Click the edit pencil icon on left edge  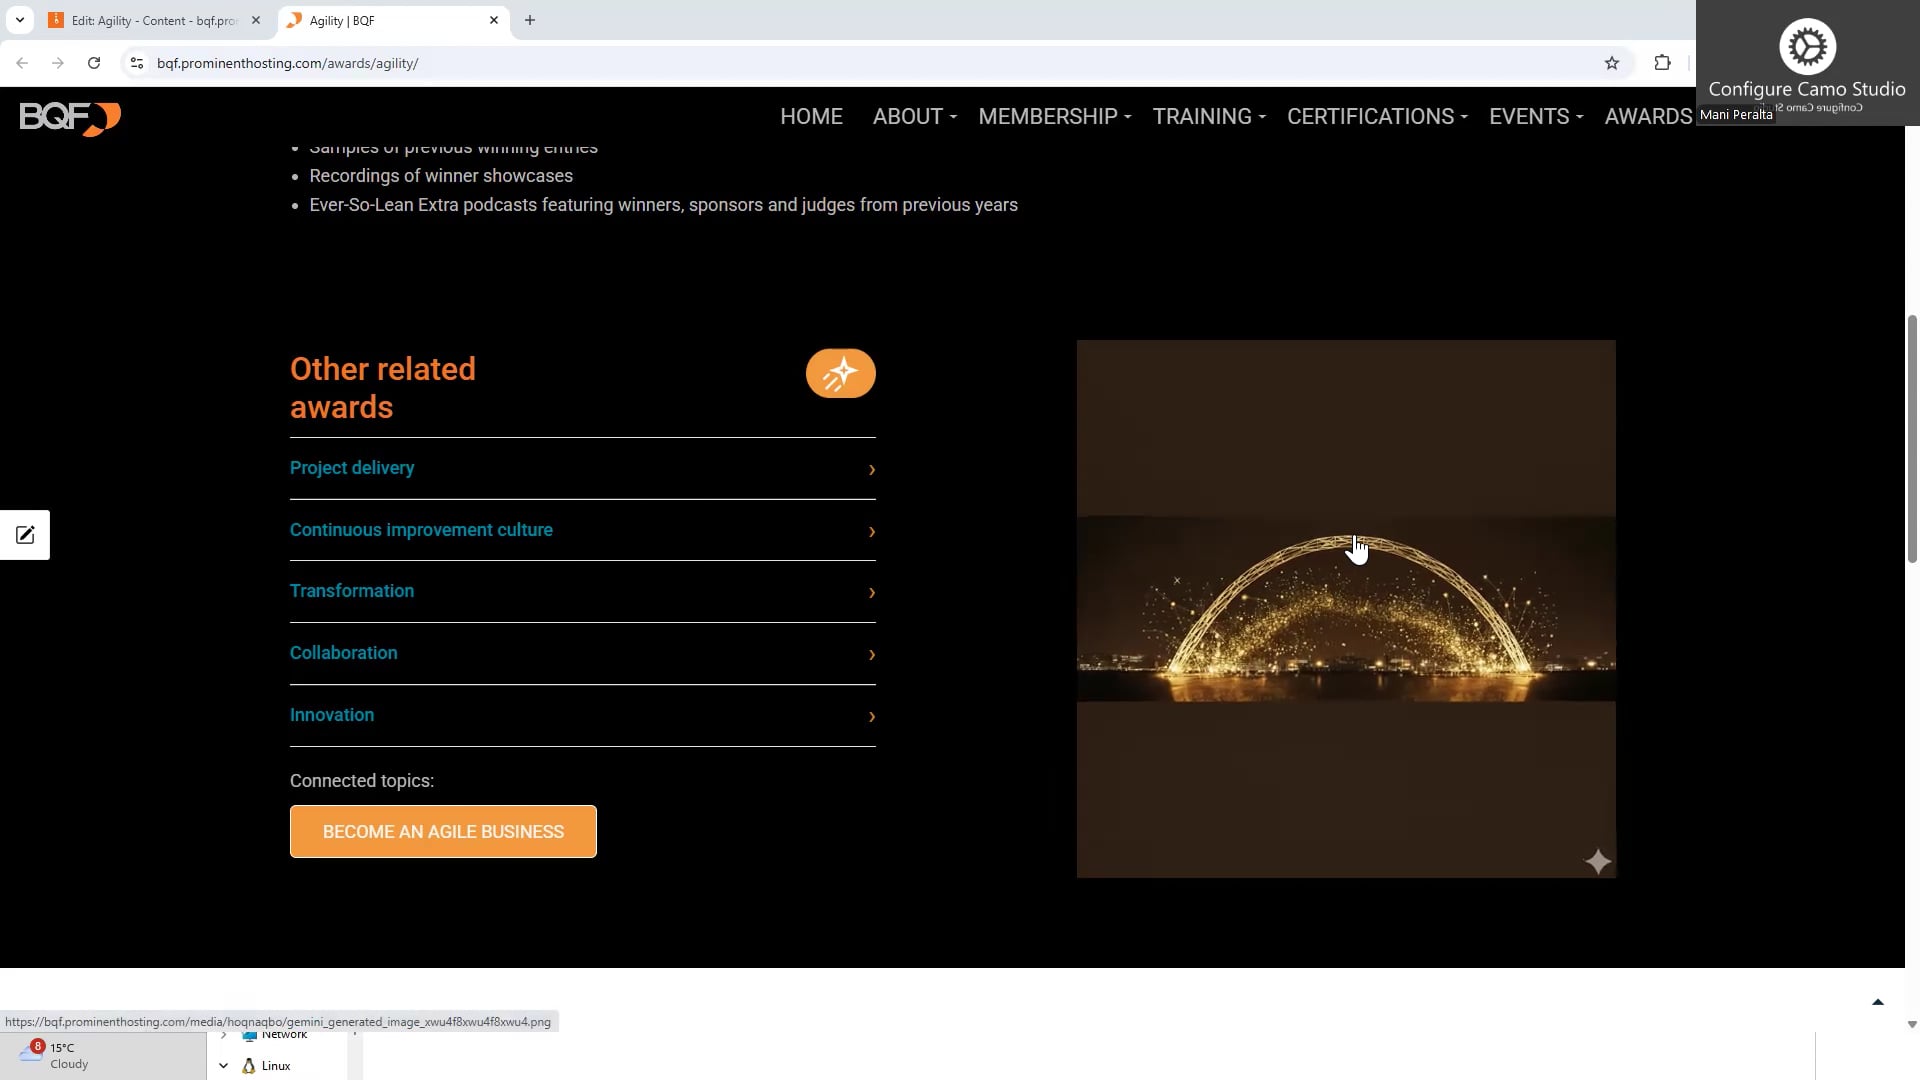tap(25, 535)
